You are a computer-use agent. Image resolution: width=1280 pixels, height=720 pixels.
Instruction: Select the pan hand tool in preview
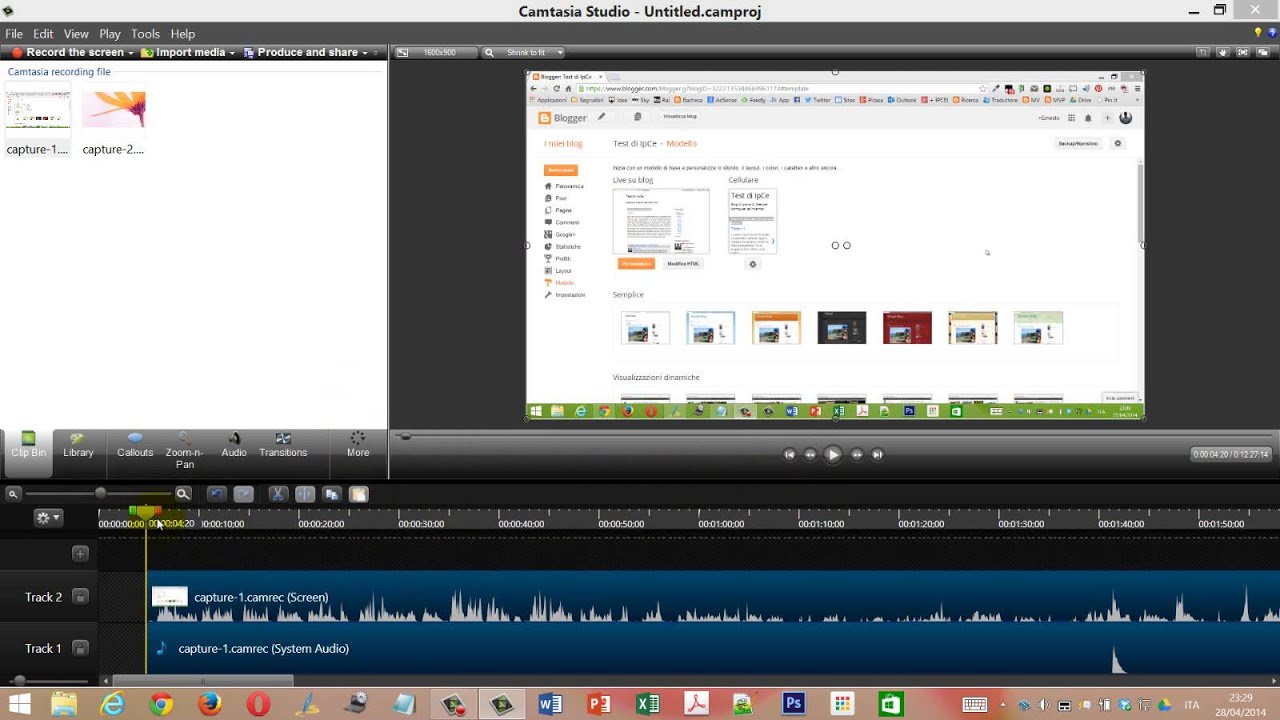pos(1223,53)
